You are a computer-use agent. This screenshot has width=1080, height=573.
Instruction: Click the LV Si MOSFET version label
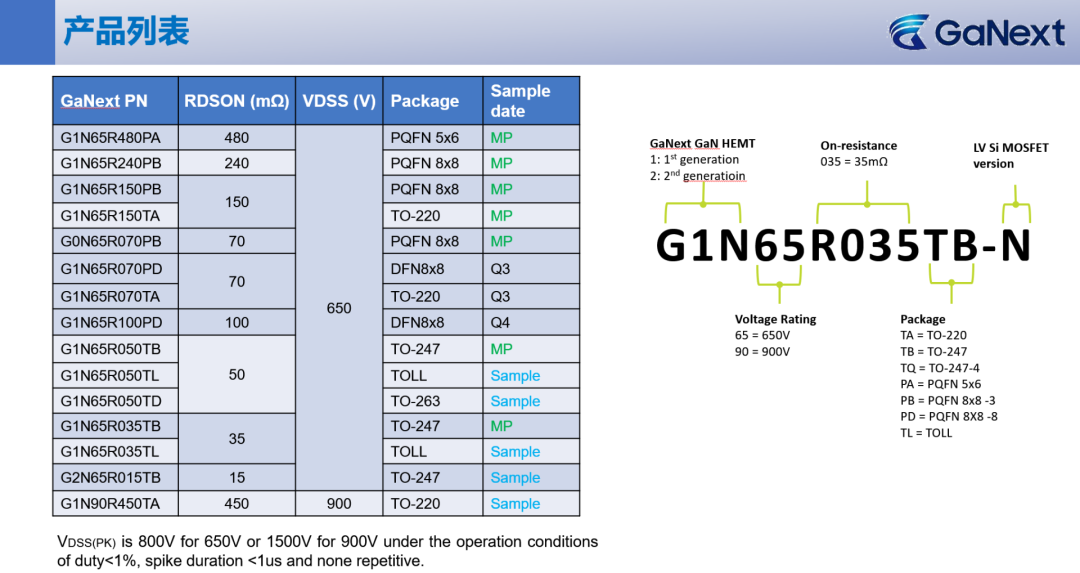pos(1010,156)
